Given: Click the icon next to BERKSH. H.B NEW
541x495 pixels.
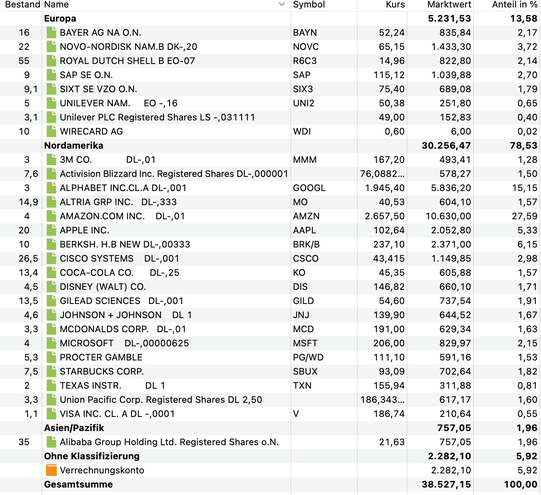Looking at the screenshot, I should point(51,245).
